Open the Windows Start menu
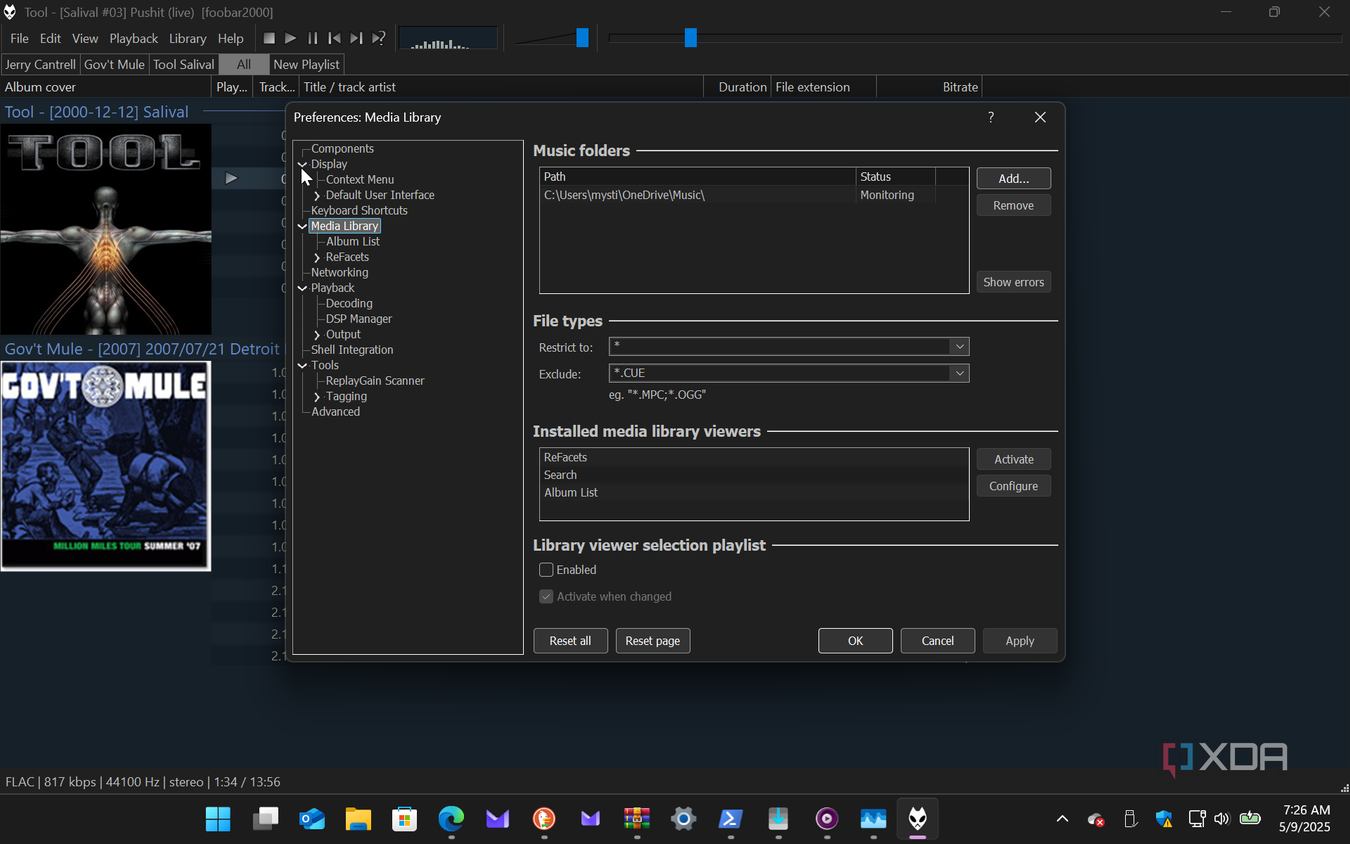 217,819
